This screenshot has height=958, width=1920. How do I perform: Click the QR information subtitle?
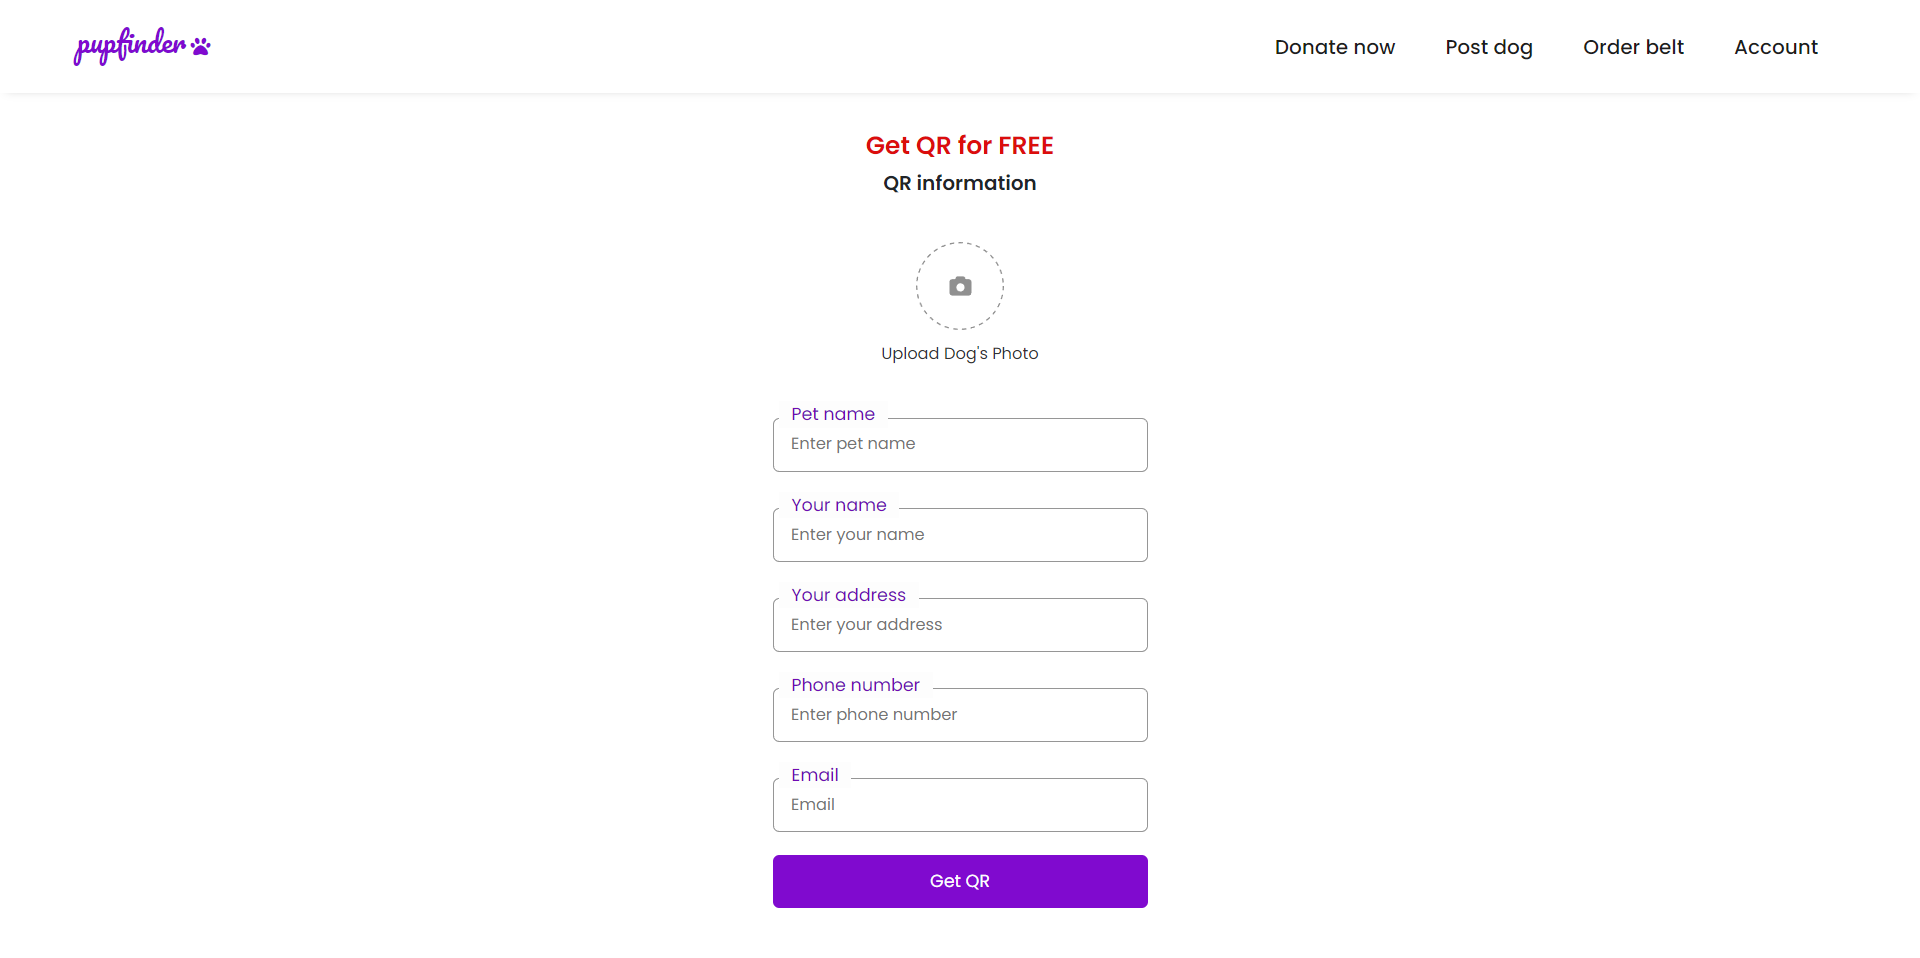pos(959,183)
